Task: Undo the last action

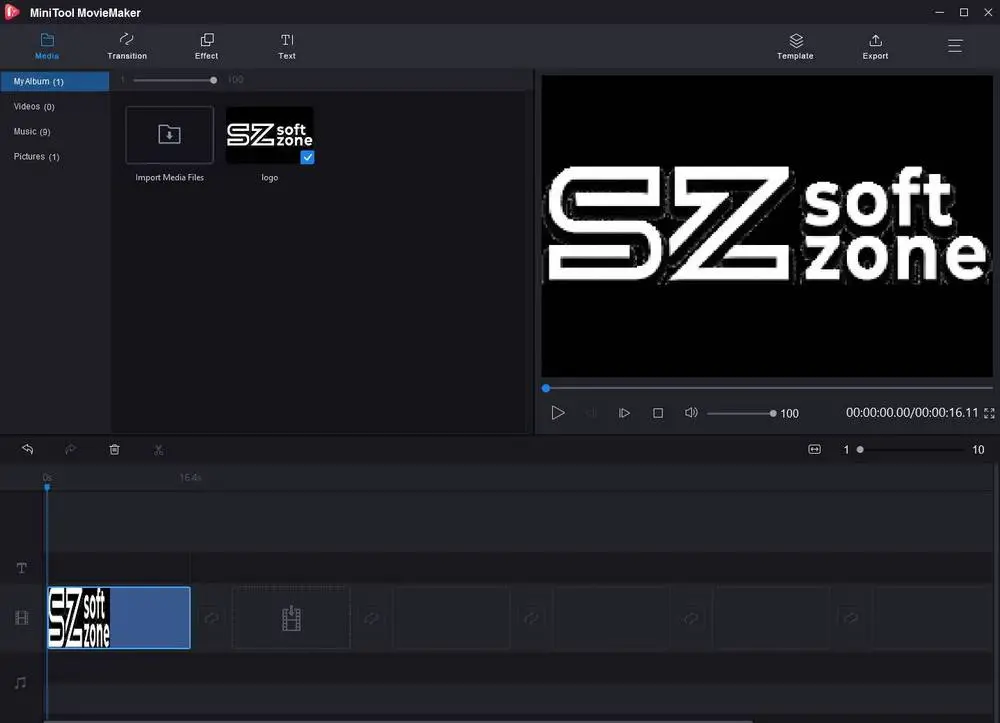Action: (27, 449)
